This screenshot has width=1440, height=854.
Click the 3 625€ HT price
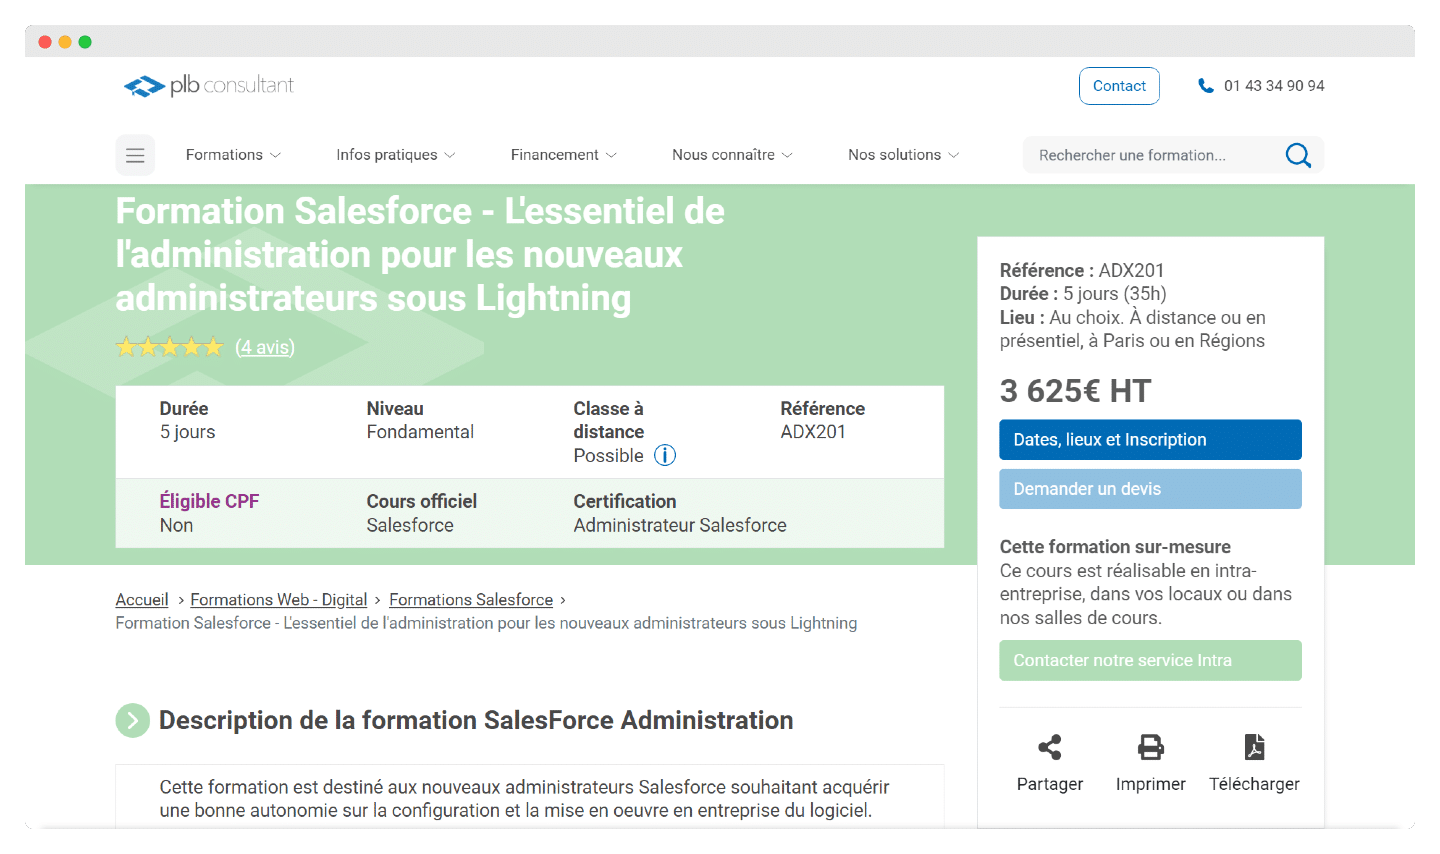(1076, 391)
